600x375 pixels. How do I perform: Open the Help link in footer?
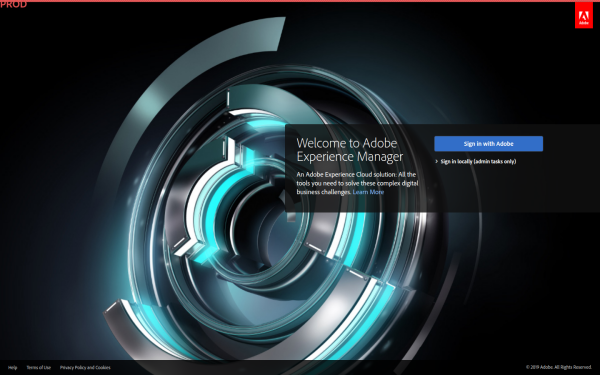13,367
